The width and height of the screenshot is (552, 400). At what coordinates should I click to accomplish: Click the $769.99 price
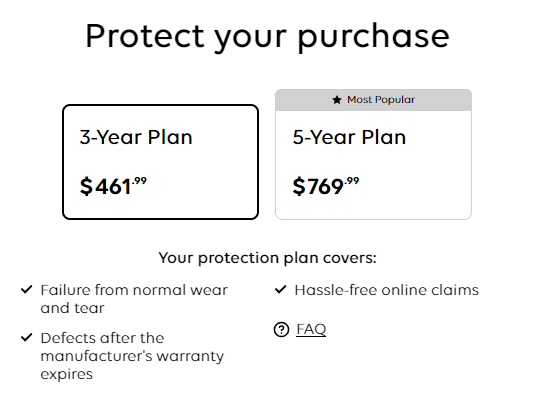(326, 186)
